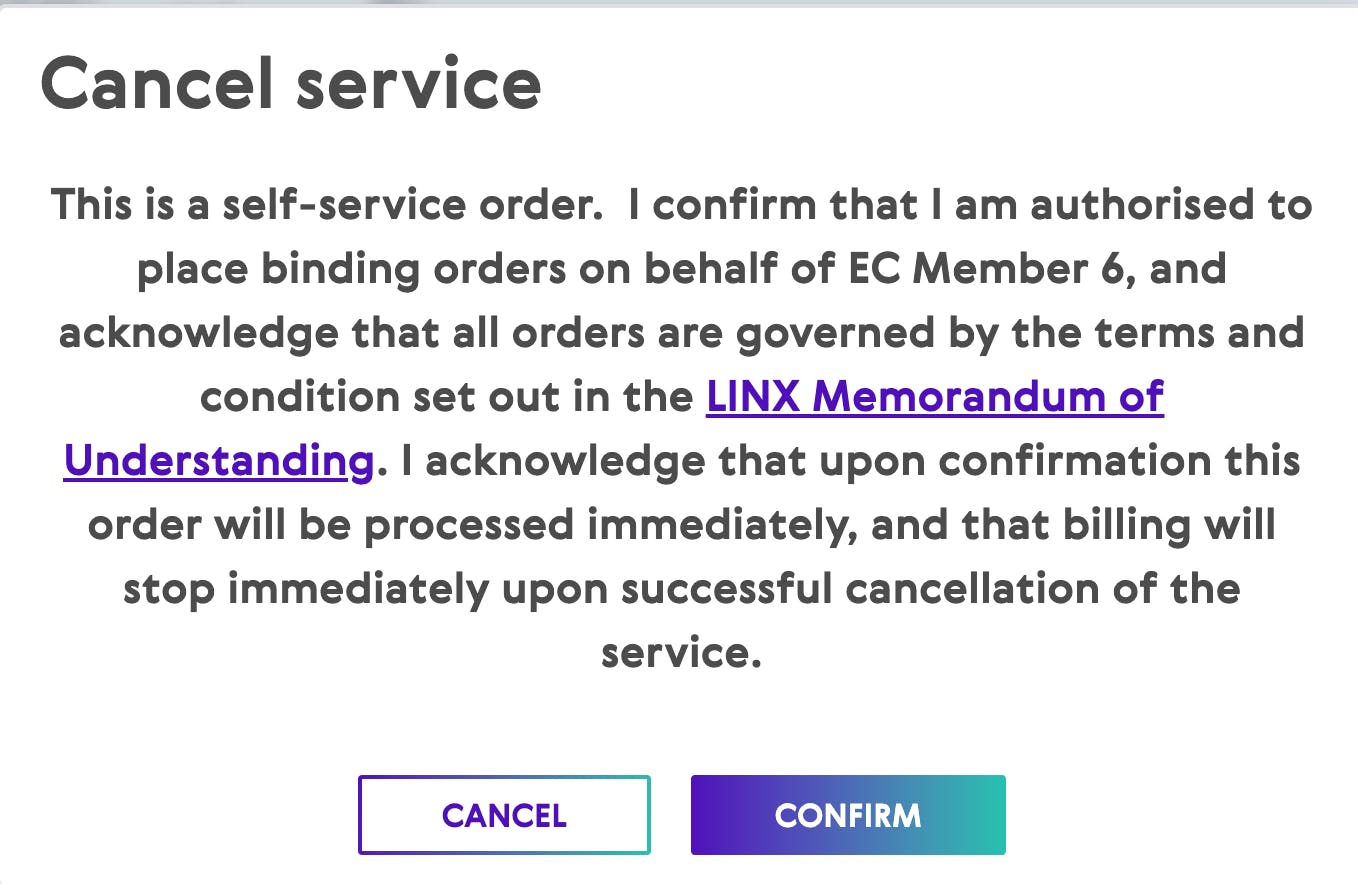The height and width of the screenshot is (884, 1358).
Task: Click the word Cancel in the title
Action: pyautogui.click(x=157, y=83)
